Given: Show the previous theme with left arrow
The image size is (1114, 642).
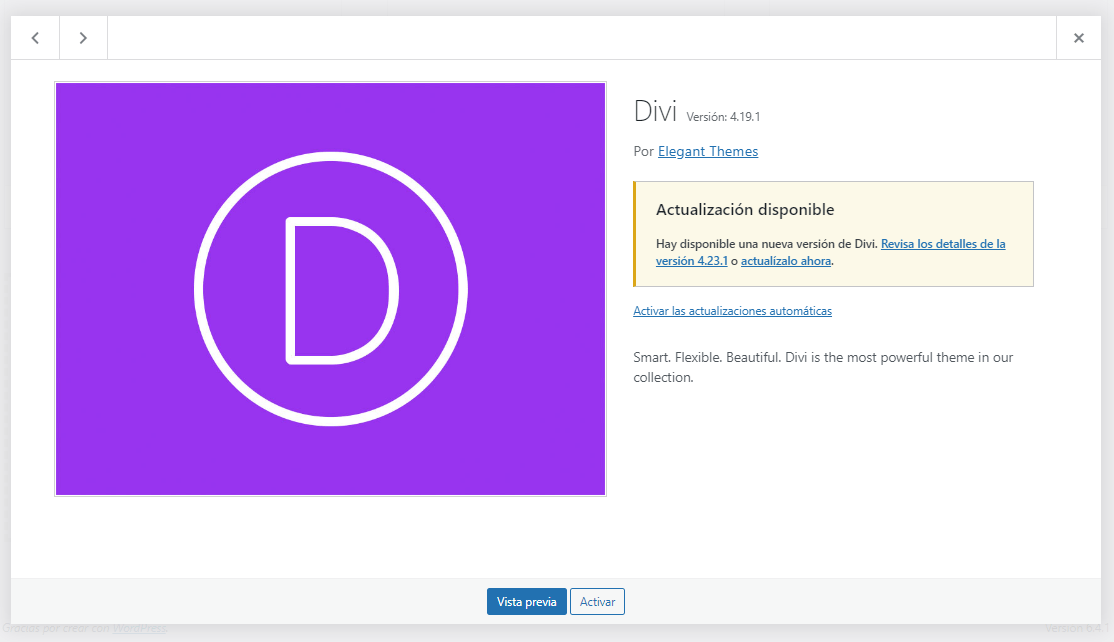Looking at the screenshot, I should [x=35, y=38].
